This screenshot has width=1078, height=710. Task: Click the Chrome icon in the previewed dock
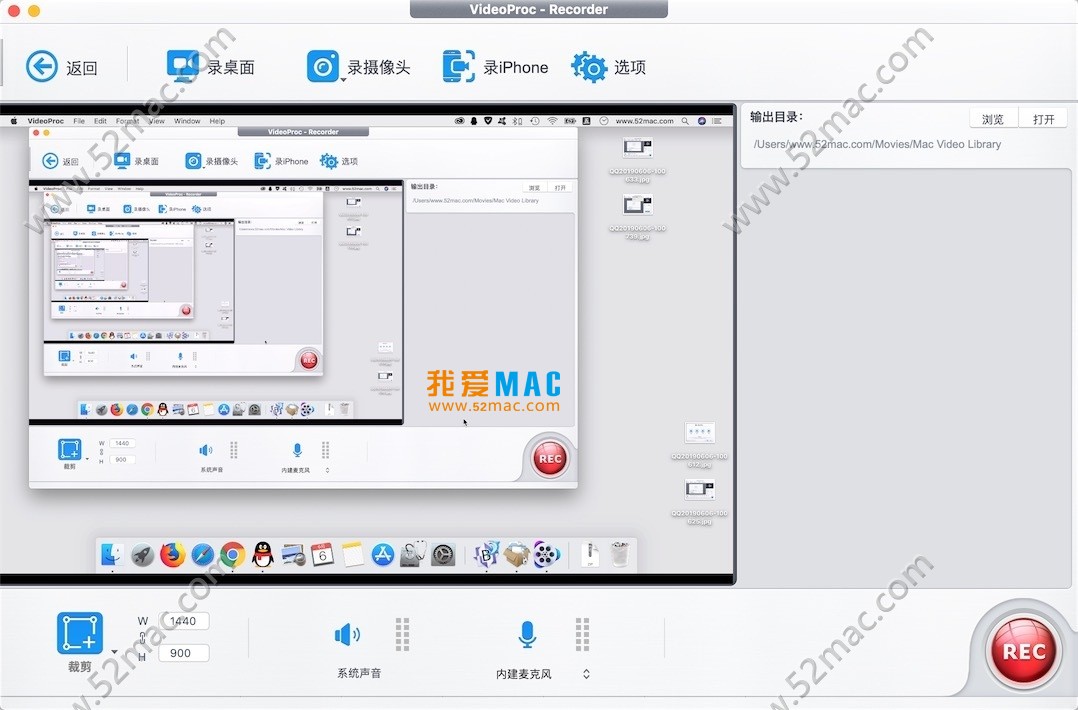click(232, 554)
